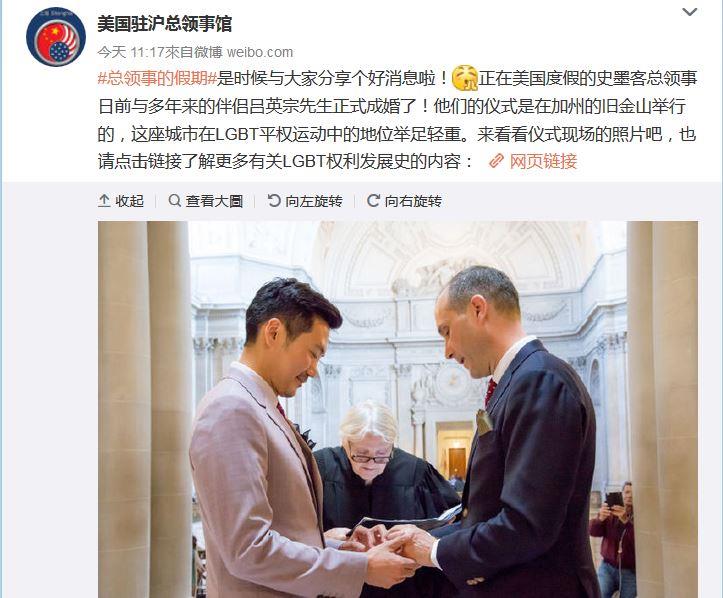
Task: Click the magnifier icon beside 查看大图
Action: pos(174,201)
